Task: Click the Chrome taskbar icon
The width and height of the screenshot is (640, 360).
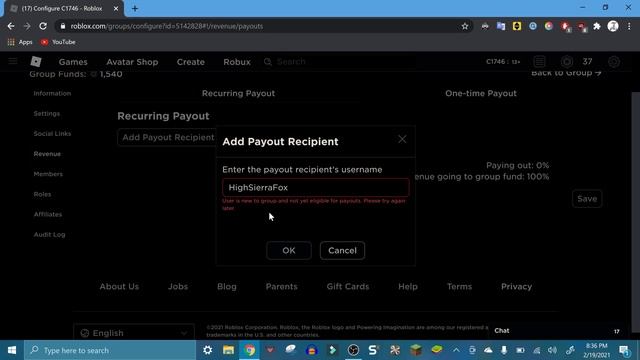Action: 249,350
